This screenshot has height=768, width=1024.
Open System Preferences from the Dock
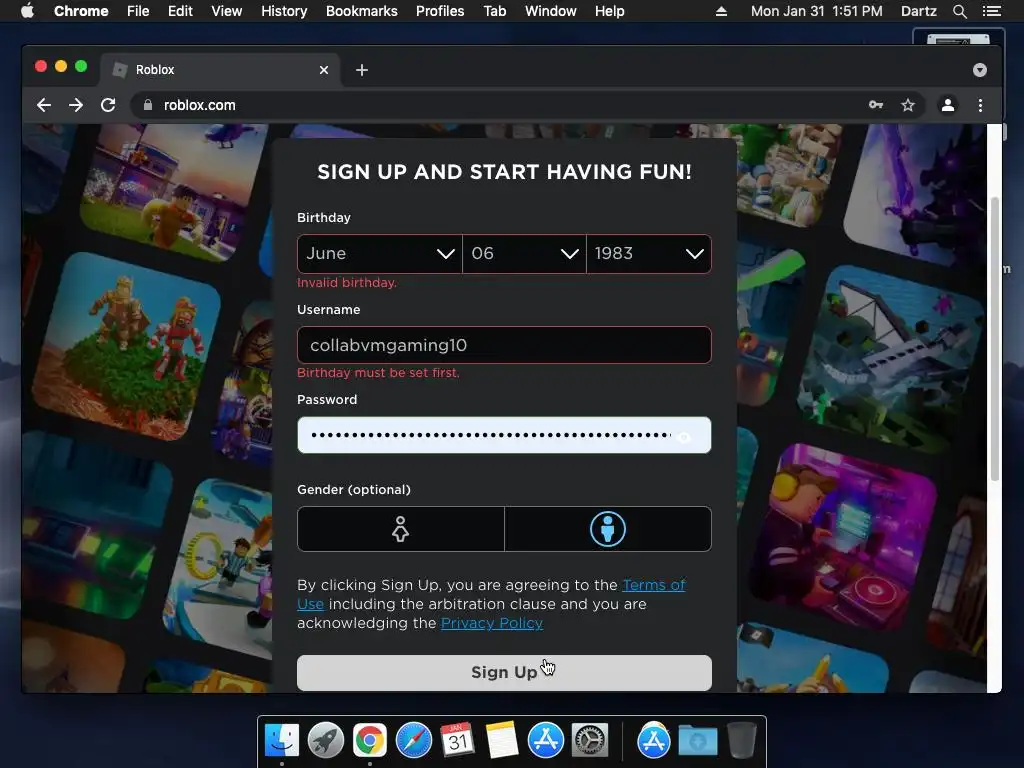pos(590,741)
